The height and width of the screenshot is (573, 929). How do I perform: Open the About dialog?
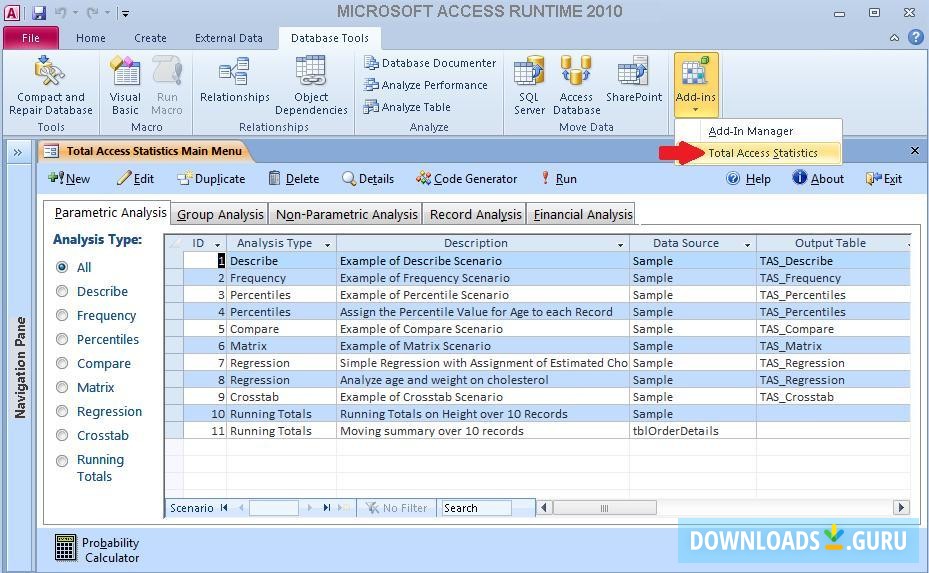tap(818, 178)
